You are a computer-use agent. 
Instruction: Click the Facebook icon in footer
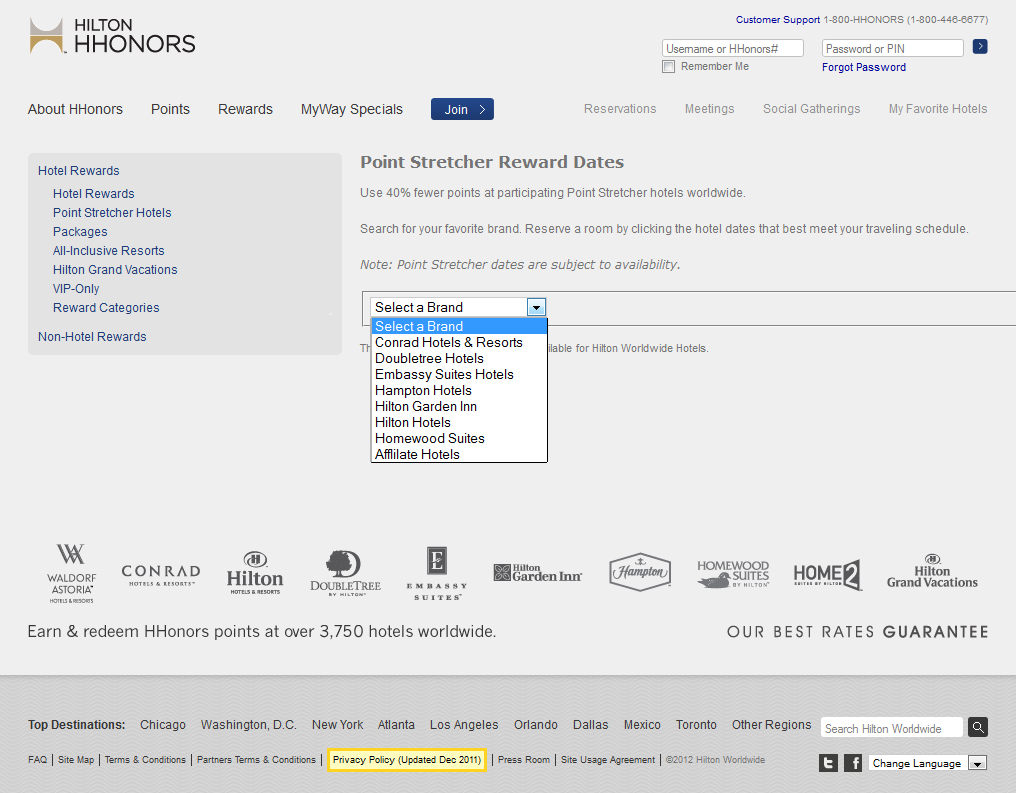(x=853, y=763)
